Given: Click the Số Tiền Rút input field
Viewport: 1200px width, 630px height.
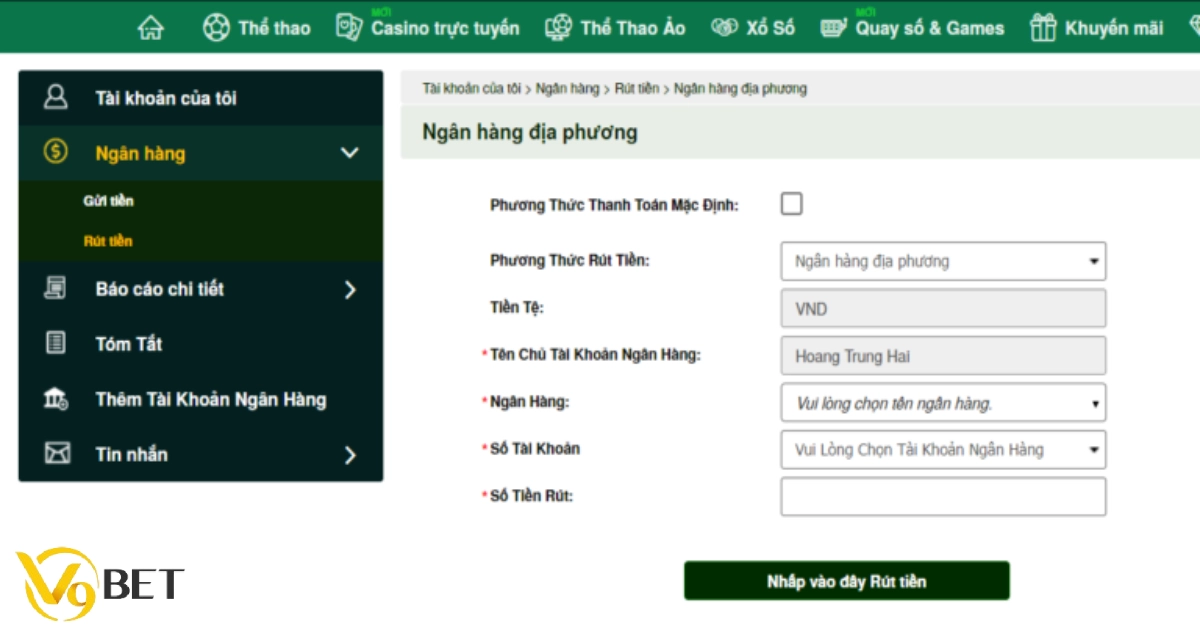Looking at the screenshot, I should [943, 496].
